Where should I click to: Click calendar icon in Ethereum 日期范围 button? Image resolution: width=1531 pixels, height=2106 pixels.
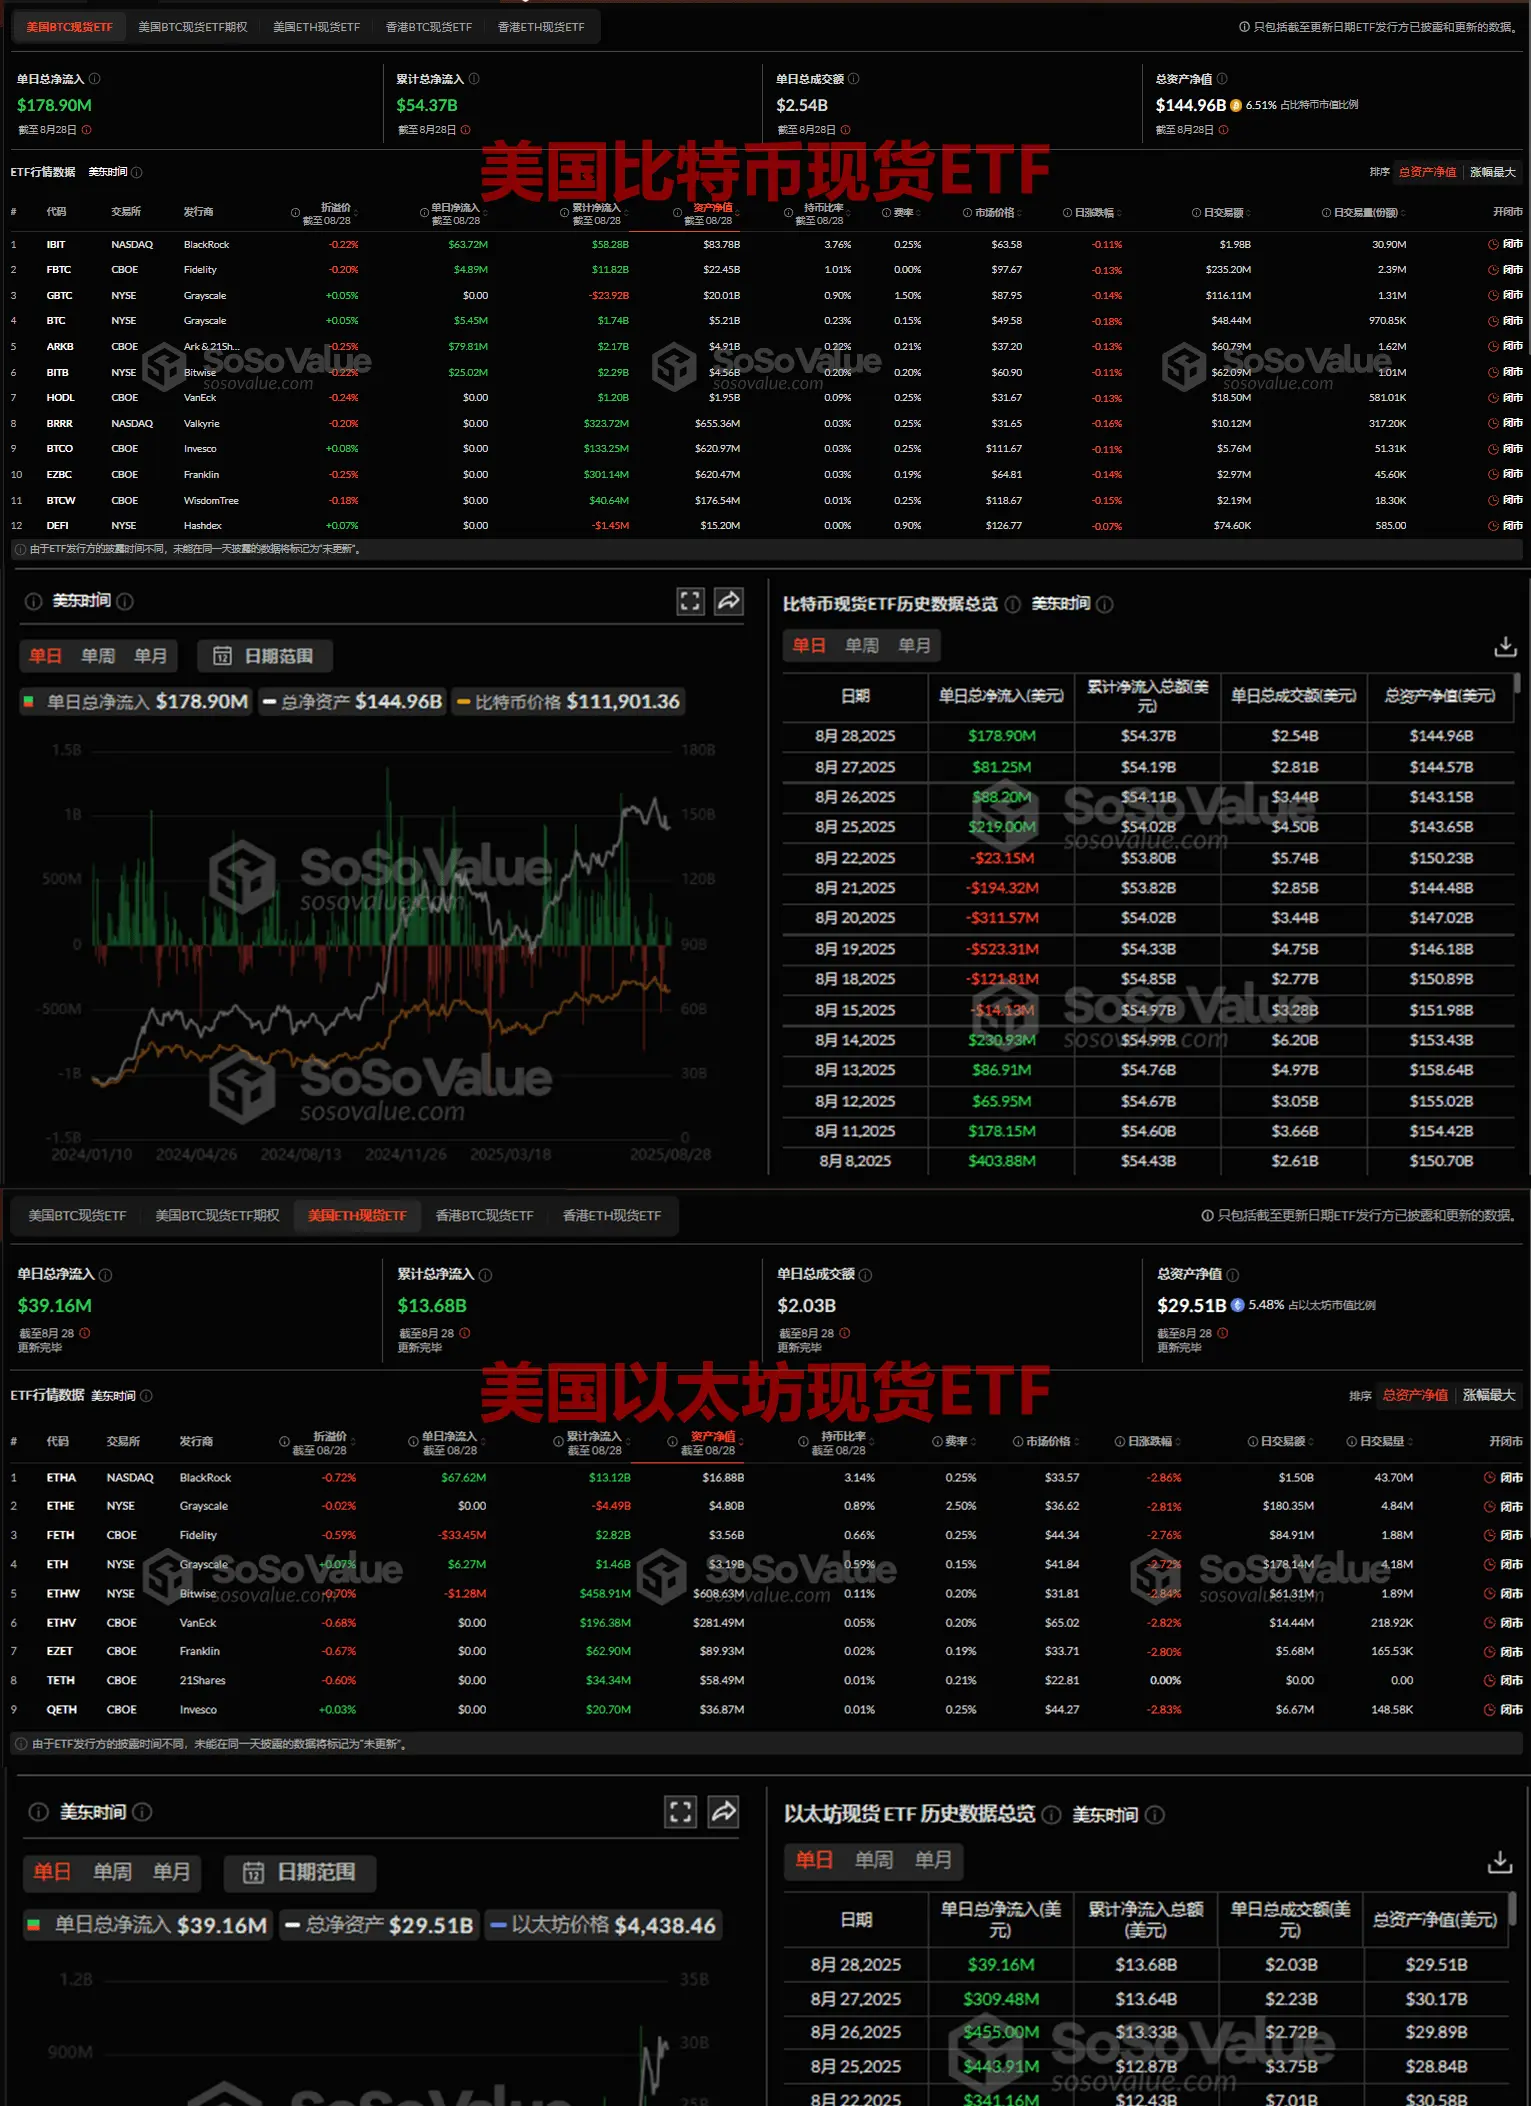click(253, 1872)
